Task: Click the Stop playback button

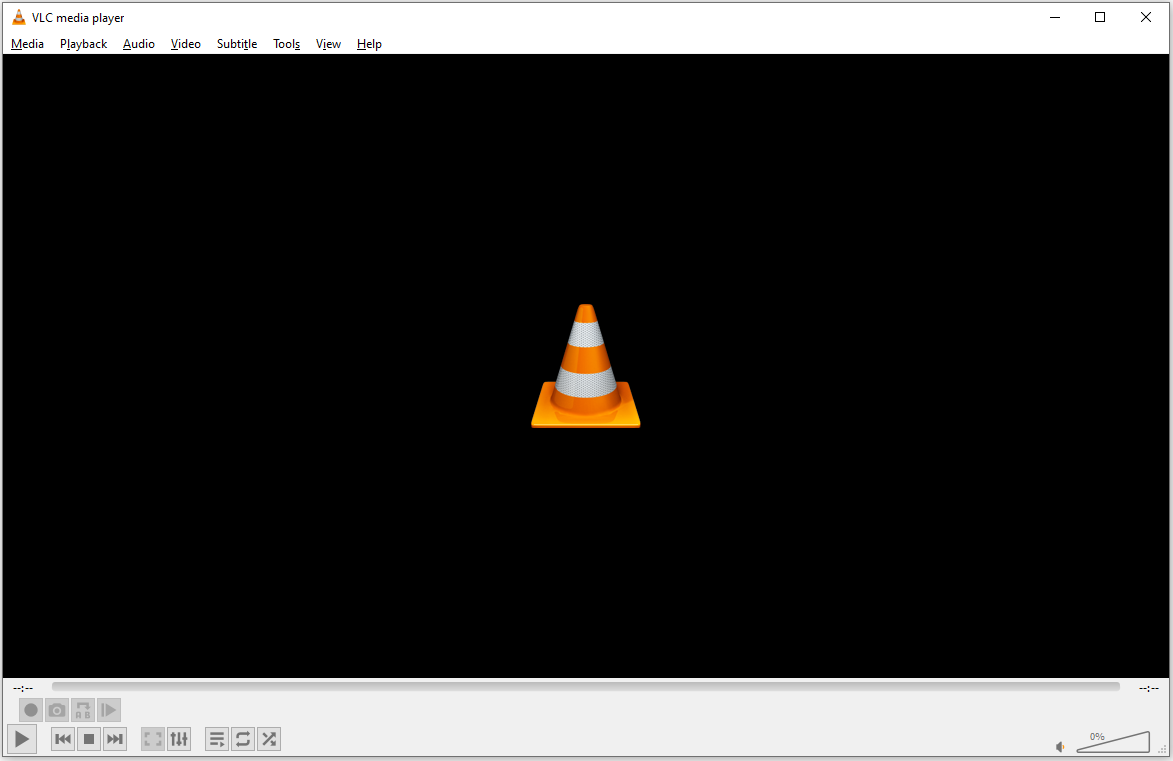Action: pos(89,739)
